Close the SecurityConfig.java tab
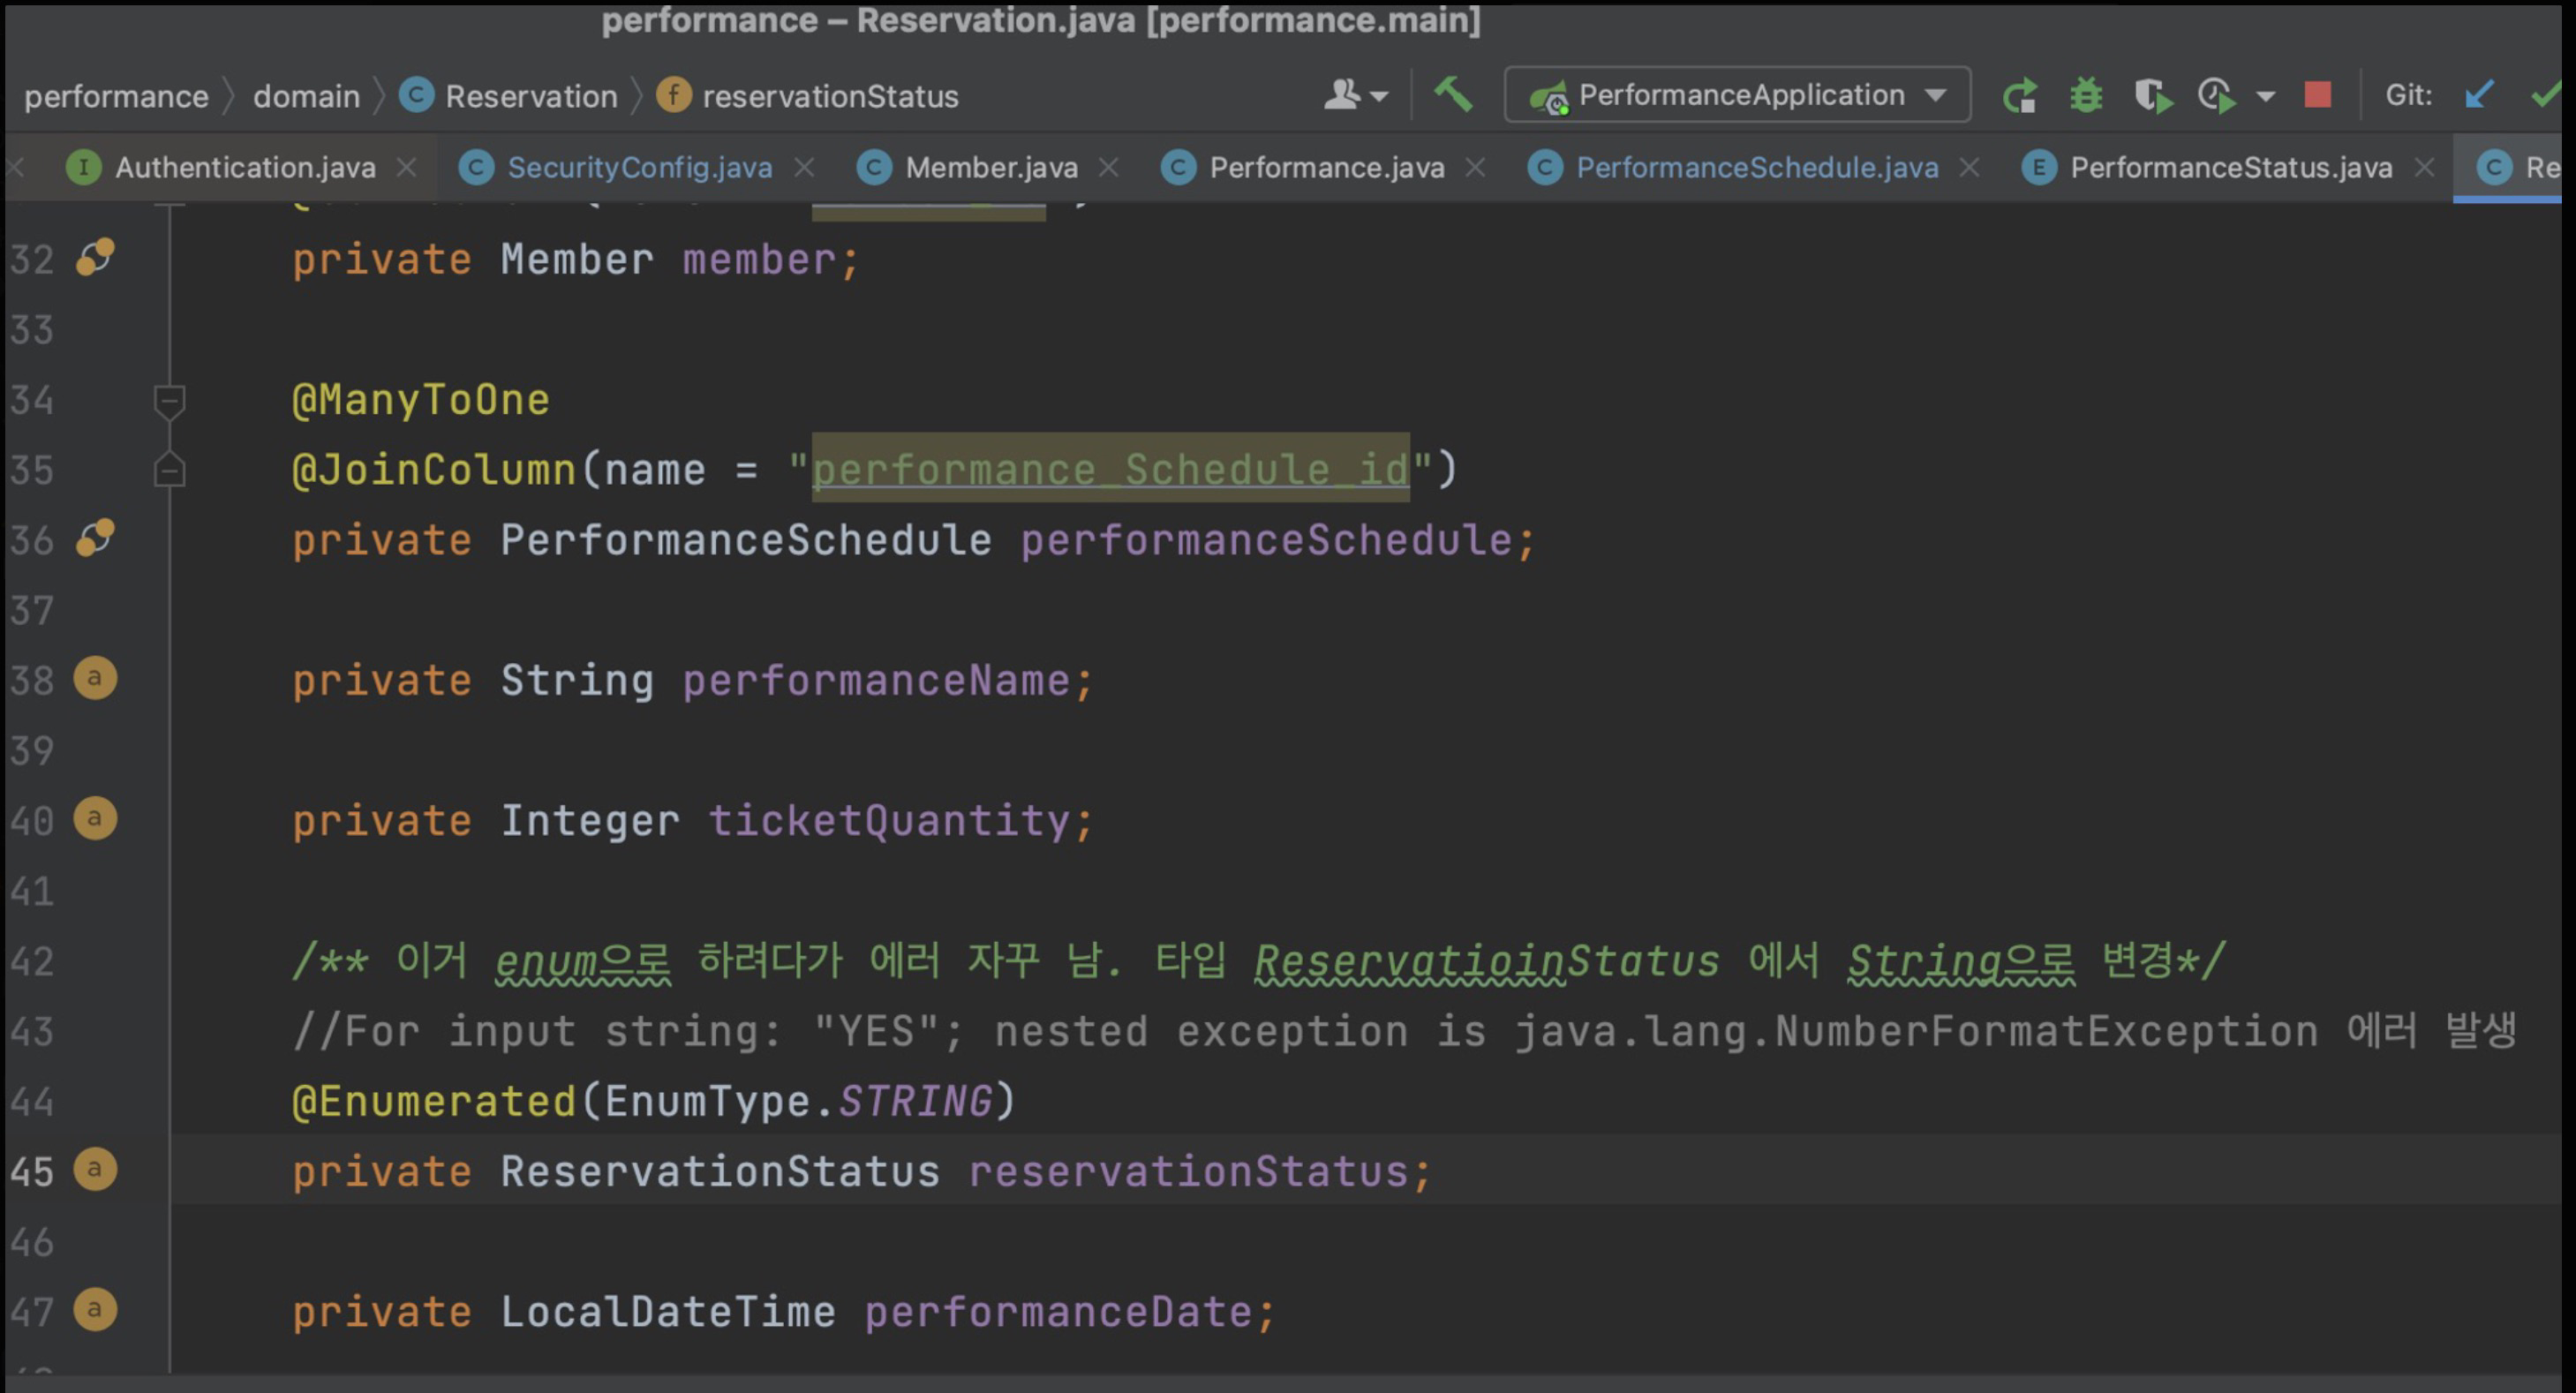 coord(804,168)
